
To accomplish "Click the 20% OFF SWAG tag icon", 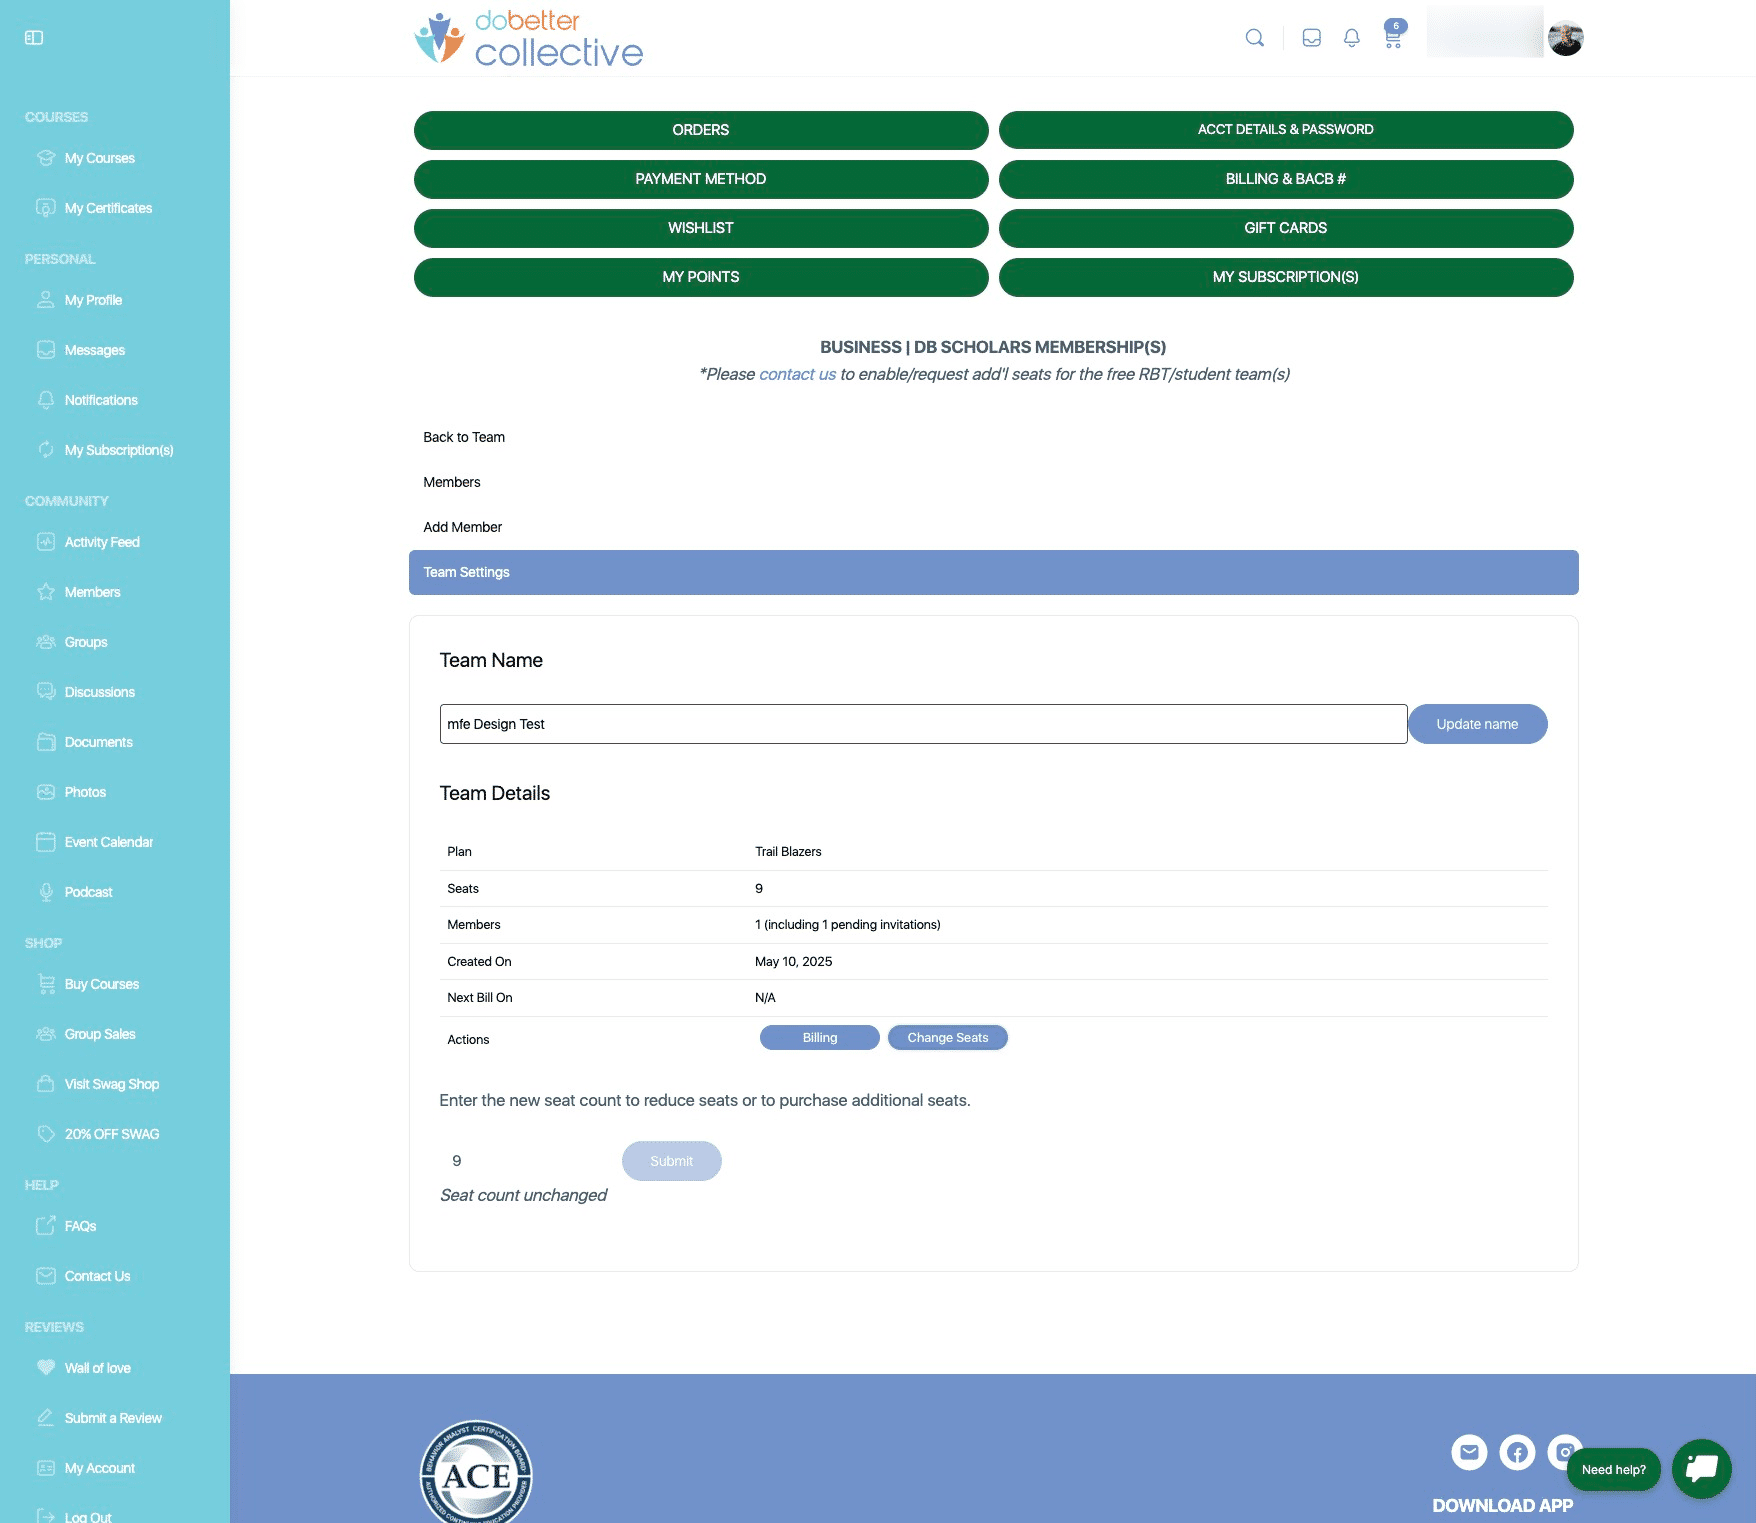I will (x=46, y=1134).
